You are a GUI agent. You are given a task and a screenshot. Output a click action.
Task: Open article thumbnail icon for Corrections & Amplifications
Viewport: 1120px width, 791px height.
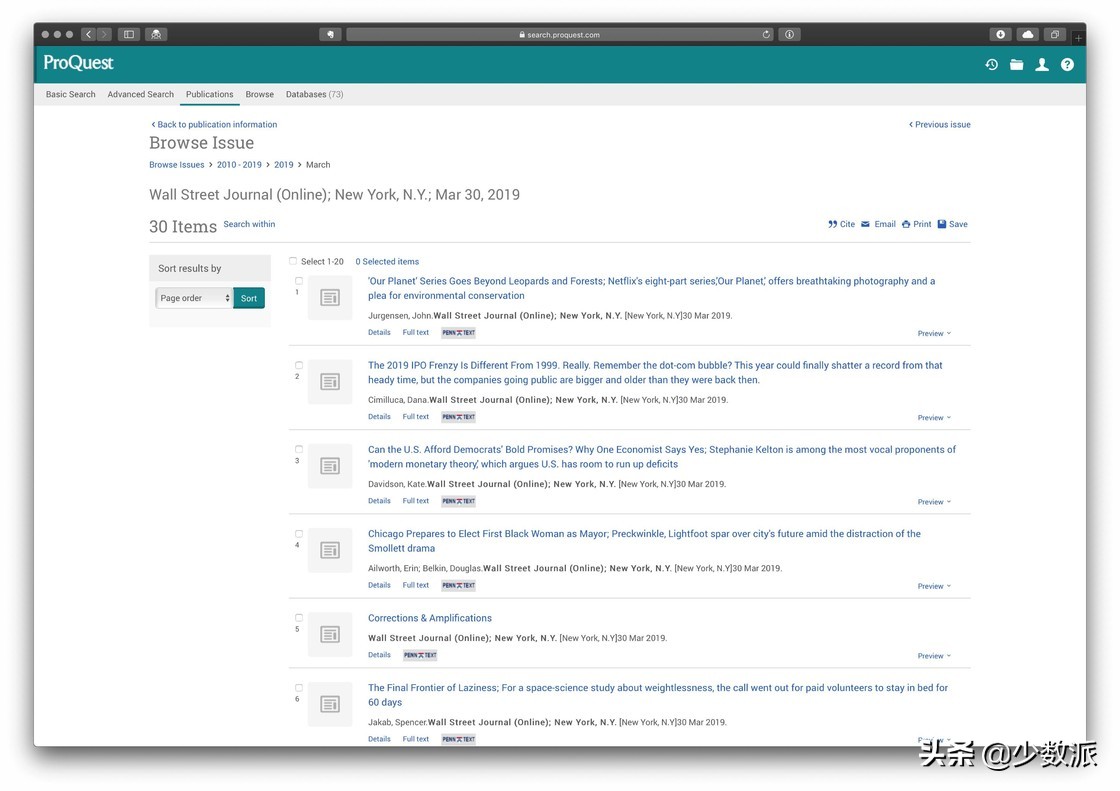pyautogui.click(x=330, y=635)
